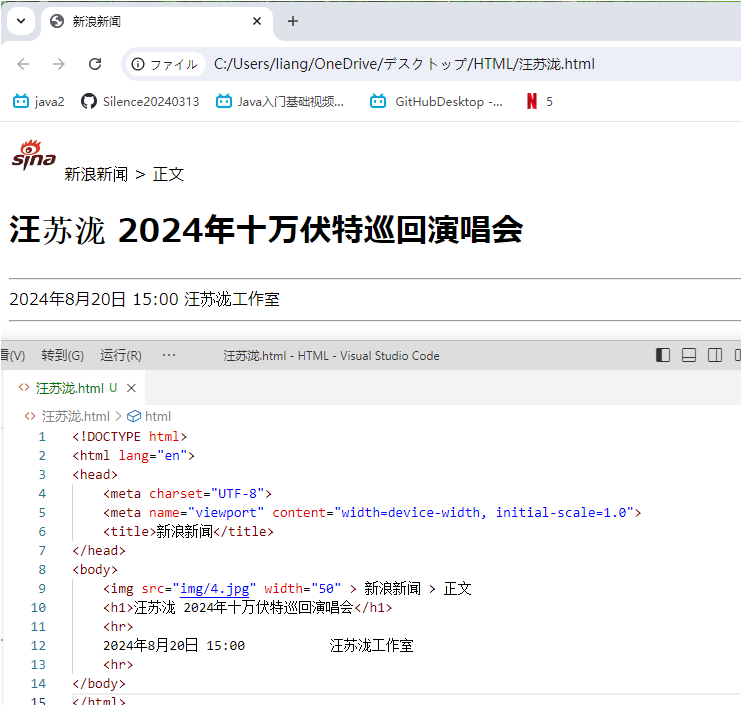Click the html symbol in breadcrumb bar
This screenshot has width=751, height=705.
pyautogui.click(x=158, y=416)
